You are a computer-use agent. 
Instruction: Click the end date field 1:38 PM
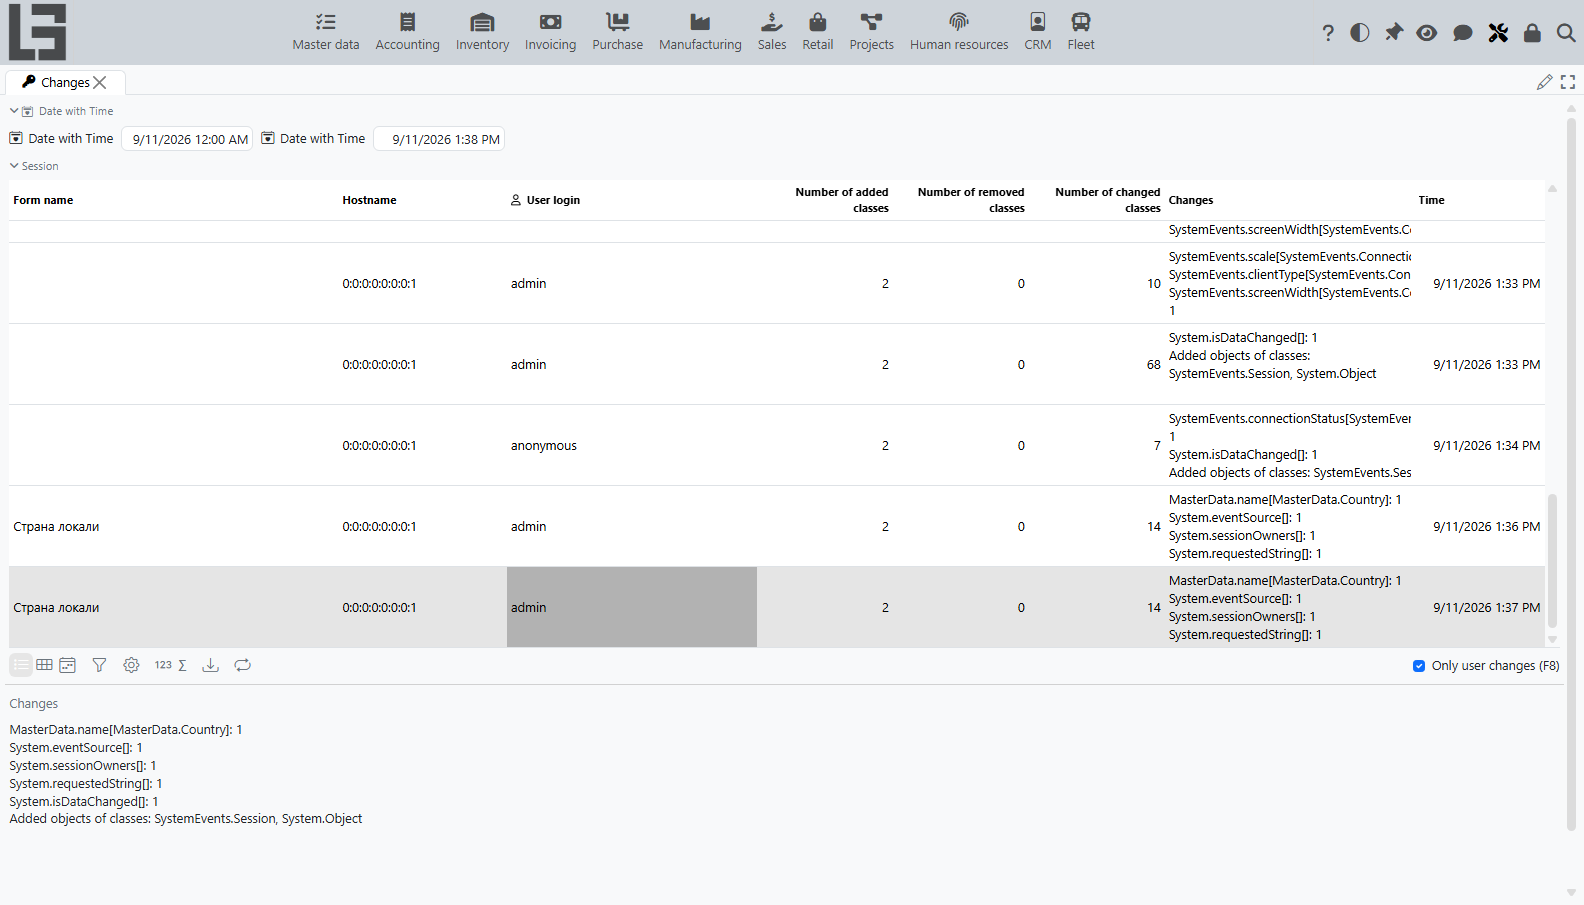439,139
